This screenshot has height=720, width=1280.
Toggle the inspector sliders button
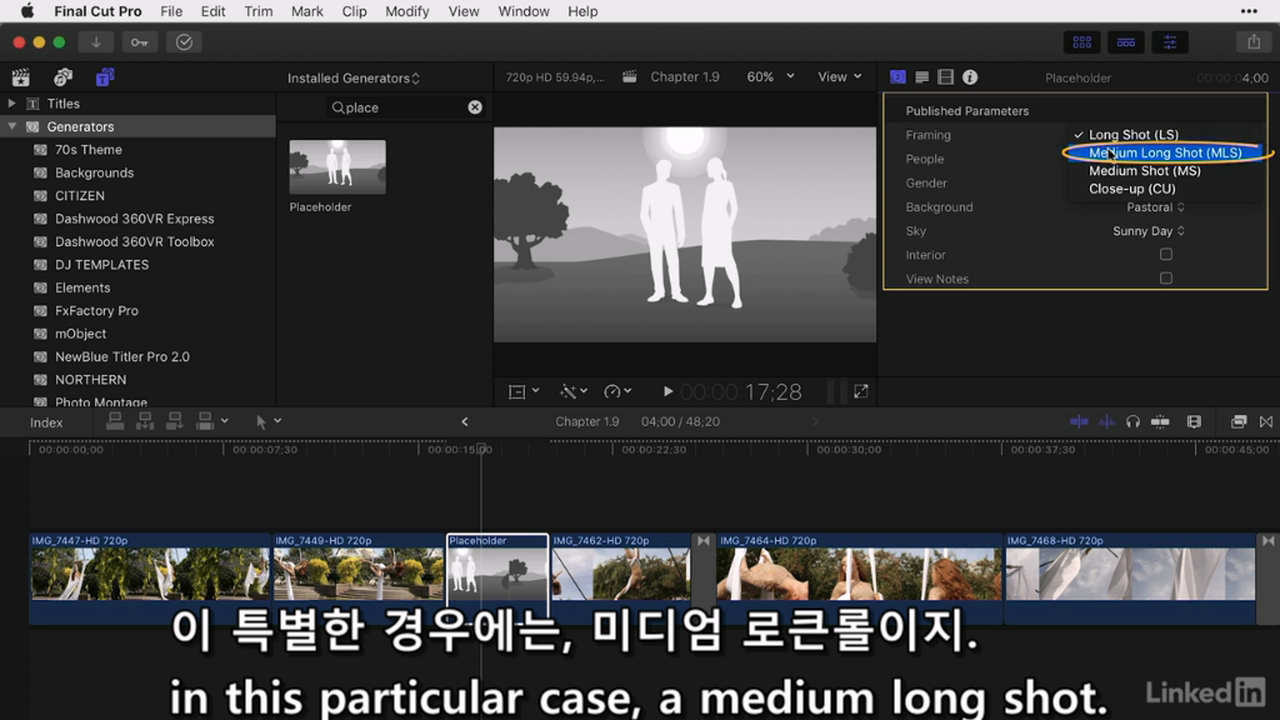1170,42
